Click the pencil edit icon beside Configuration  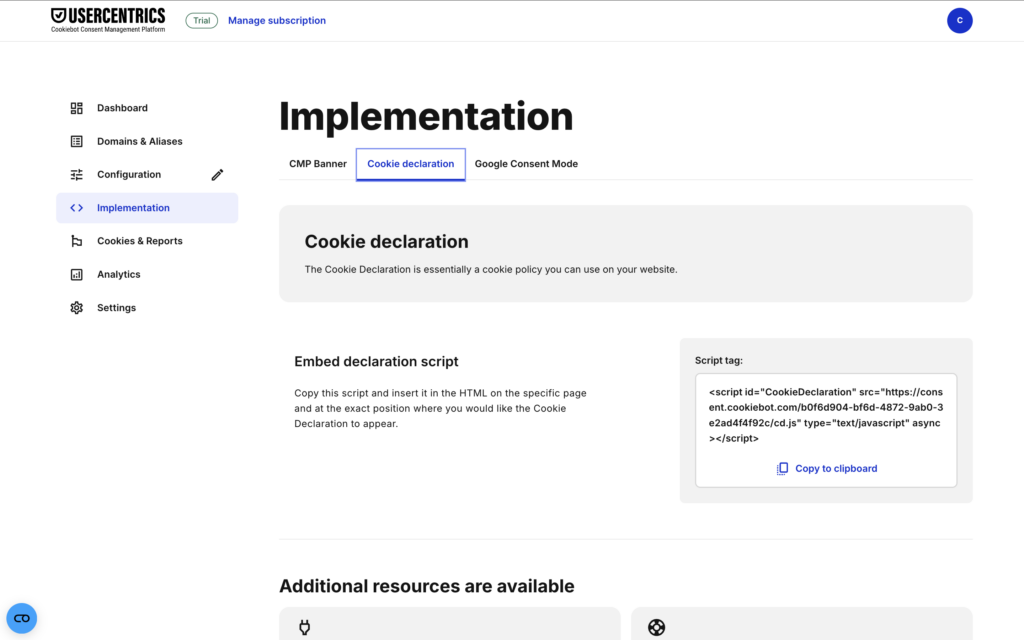tap(217, 174)
